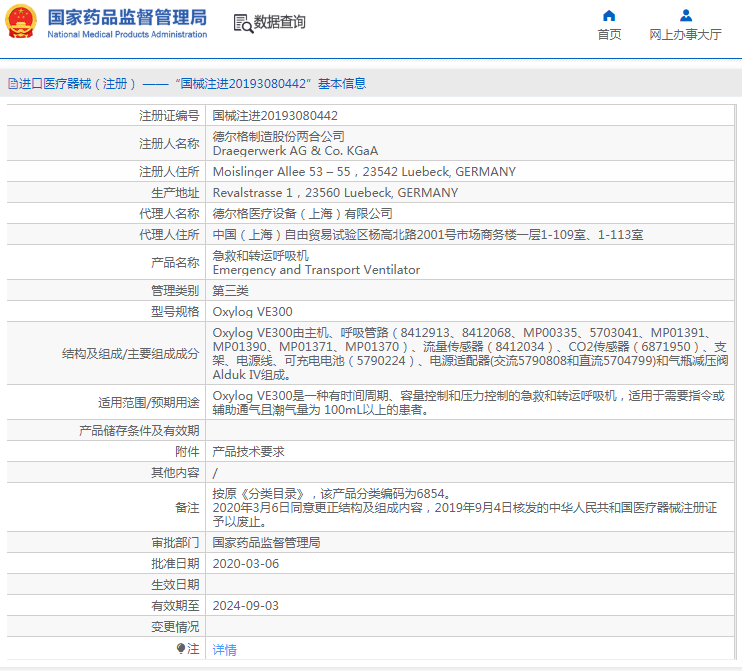Select Emergency and Transport Ventilator text
This screenshot has width=742, height=671.
tap(316, 270)
